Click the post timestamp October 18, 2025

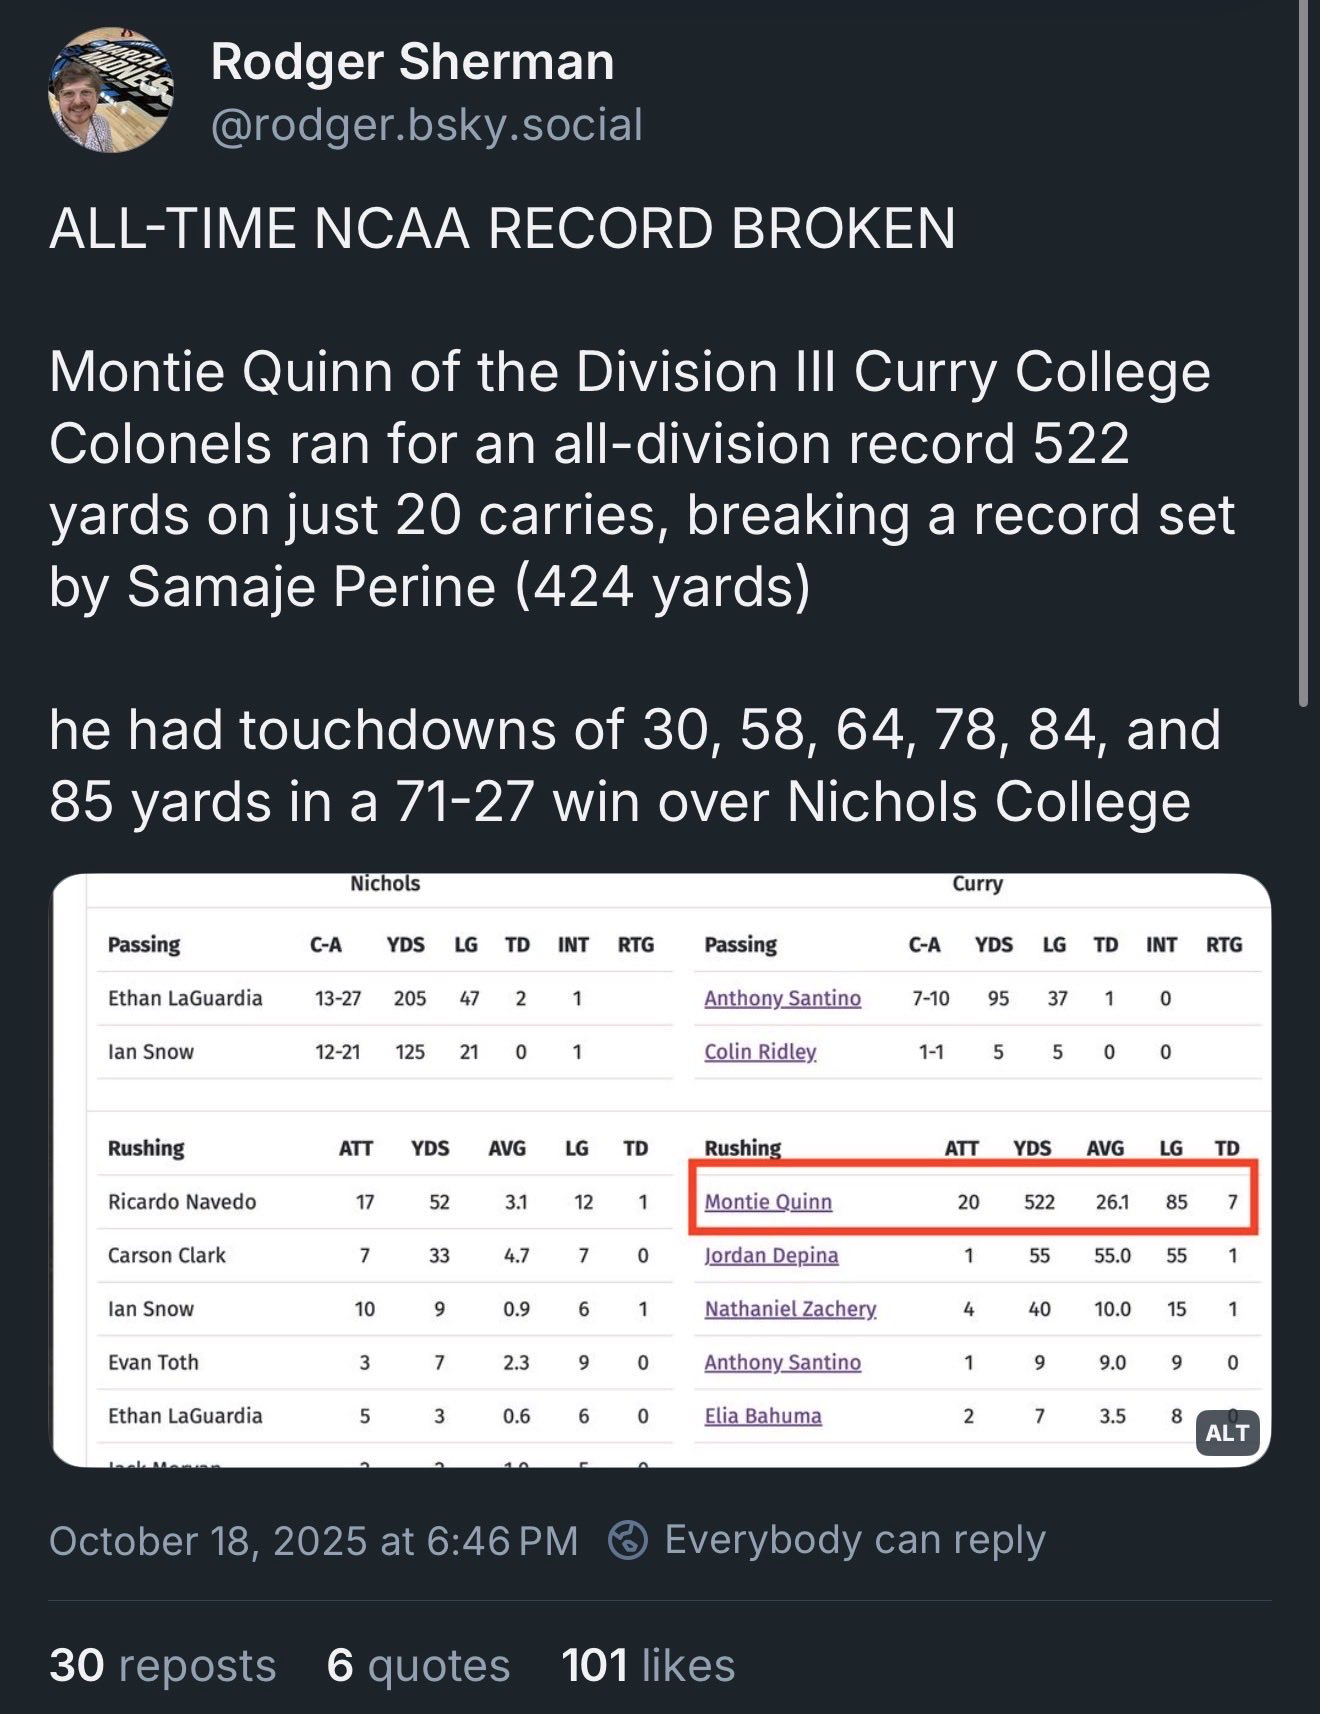click(313, 1541)
